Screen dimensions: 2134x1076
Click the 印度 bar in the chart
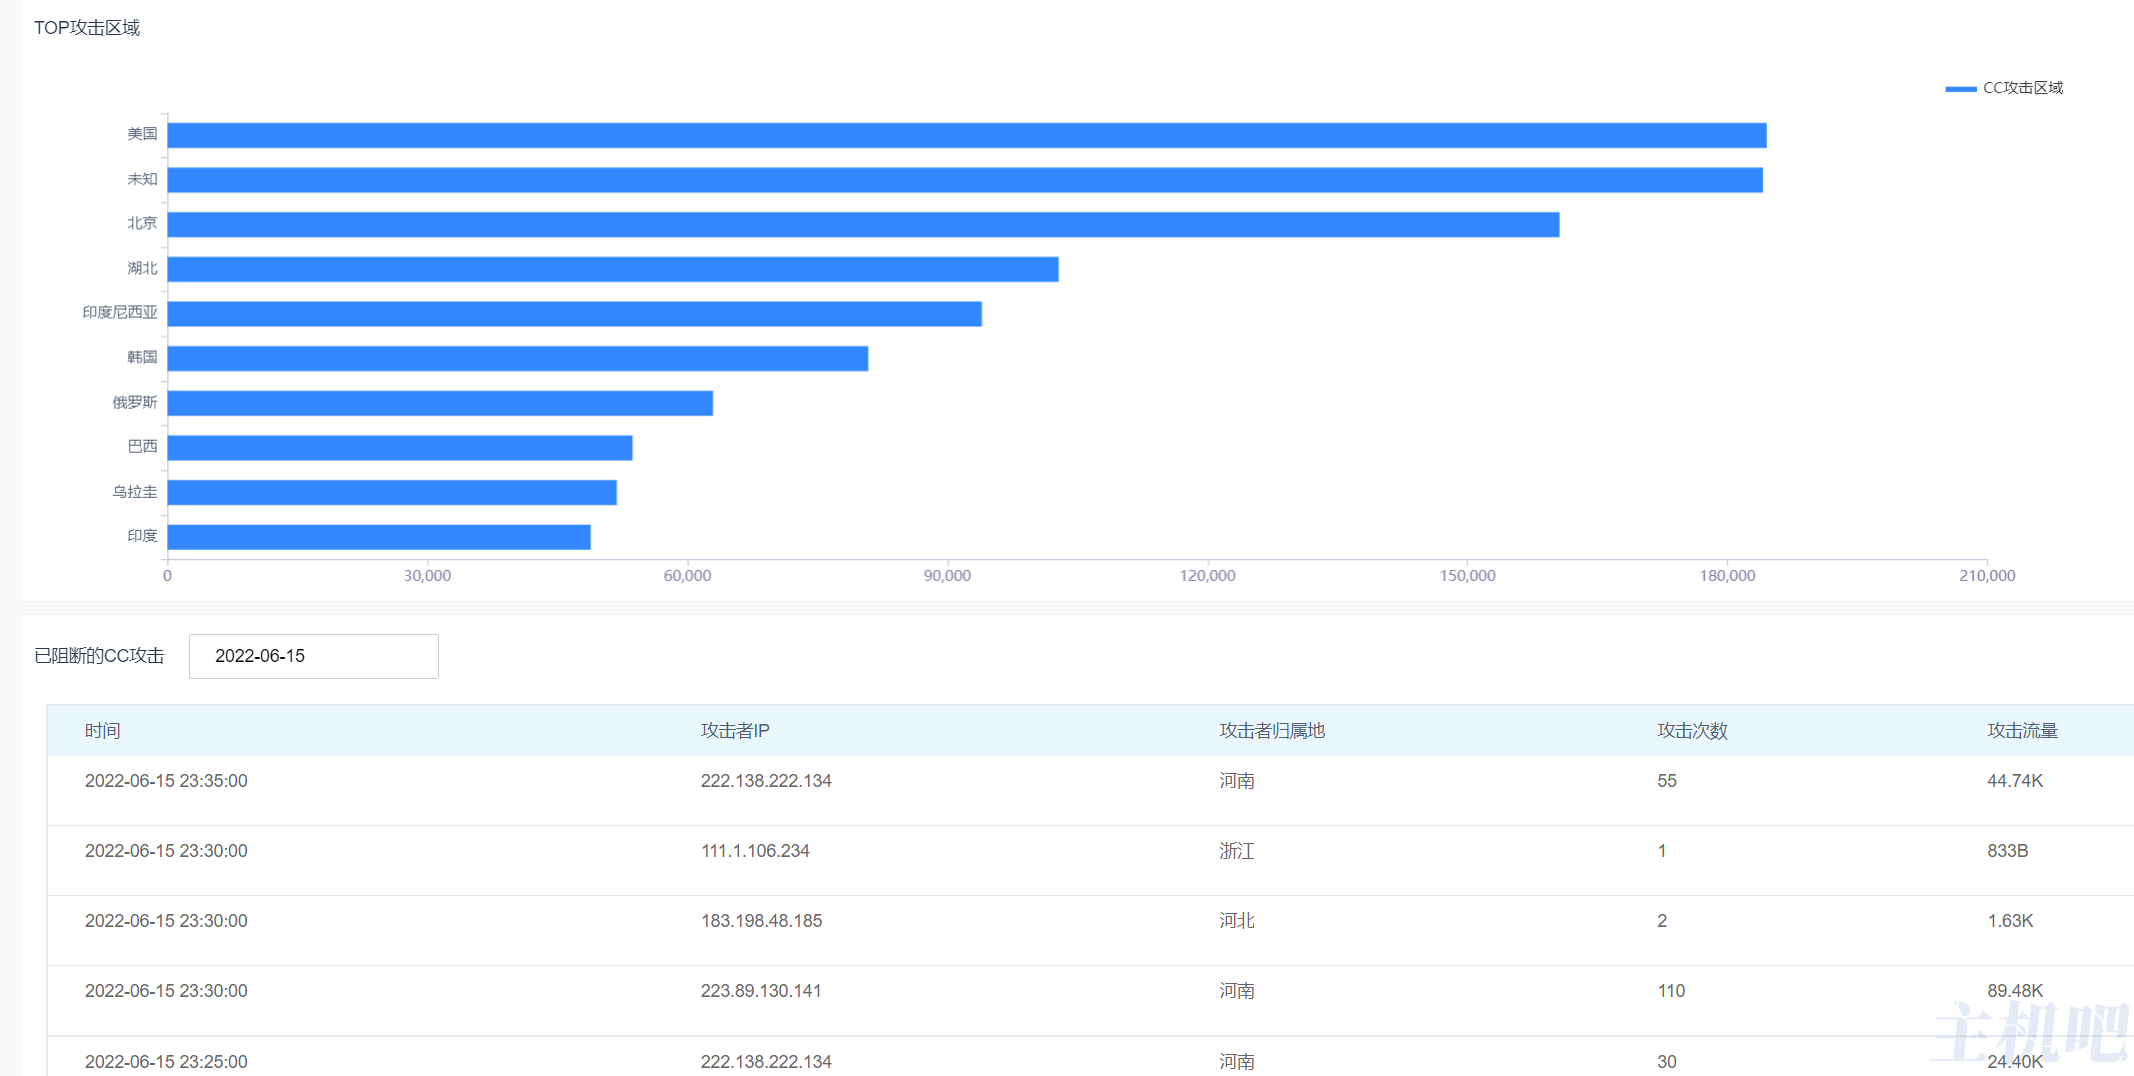point(379,537)
